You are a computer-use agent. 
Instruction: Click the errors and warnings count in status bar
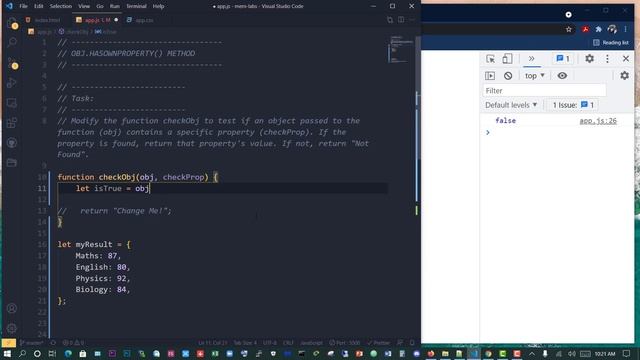coord(73,343)
